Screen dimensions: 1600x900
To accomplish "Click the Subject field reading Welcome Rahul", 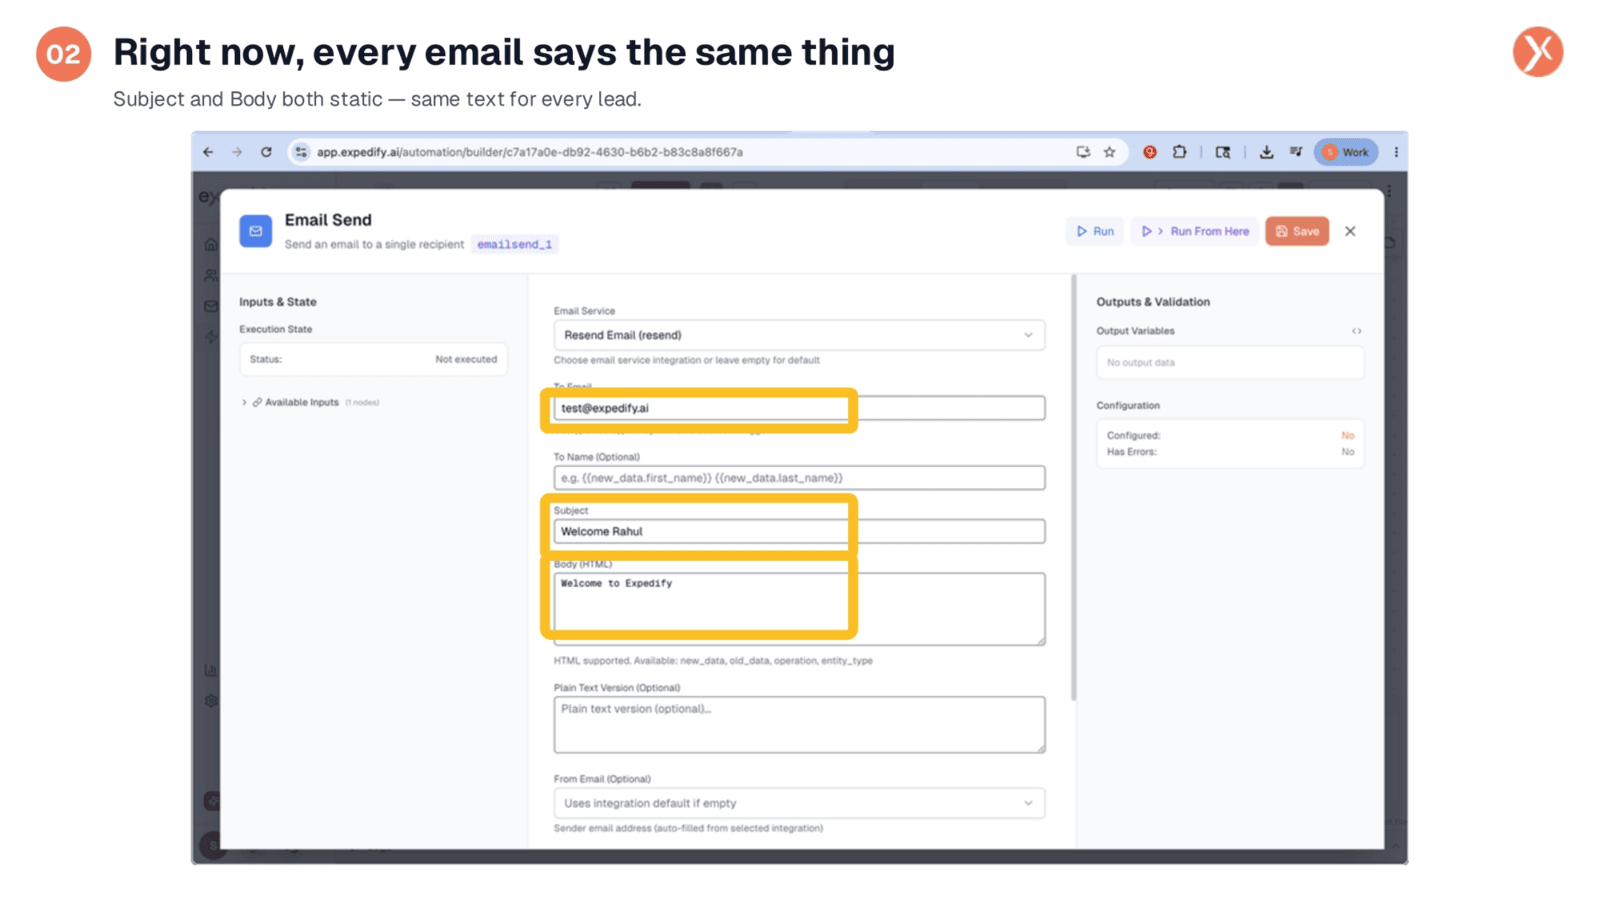I will (799, 531).
